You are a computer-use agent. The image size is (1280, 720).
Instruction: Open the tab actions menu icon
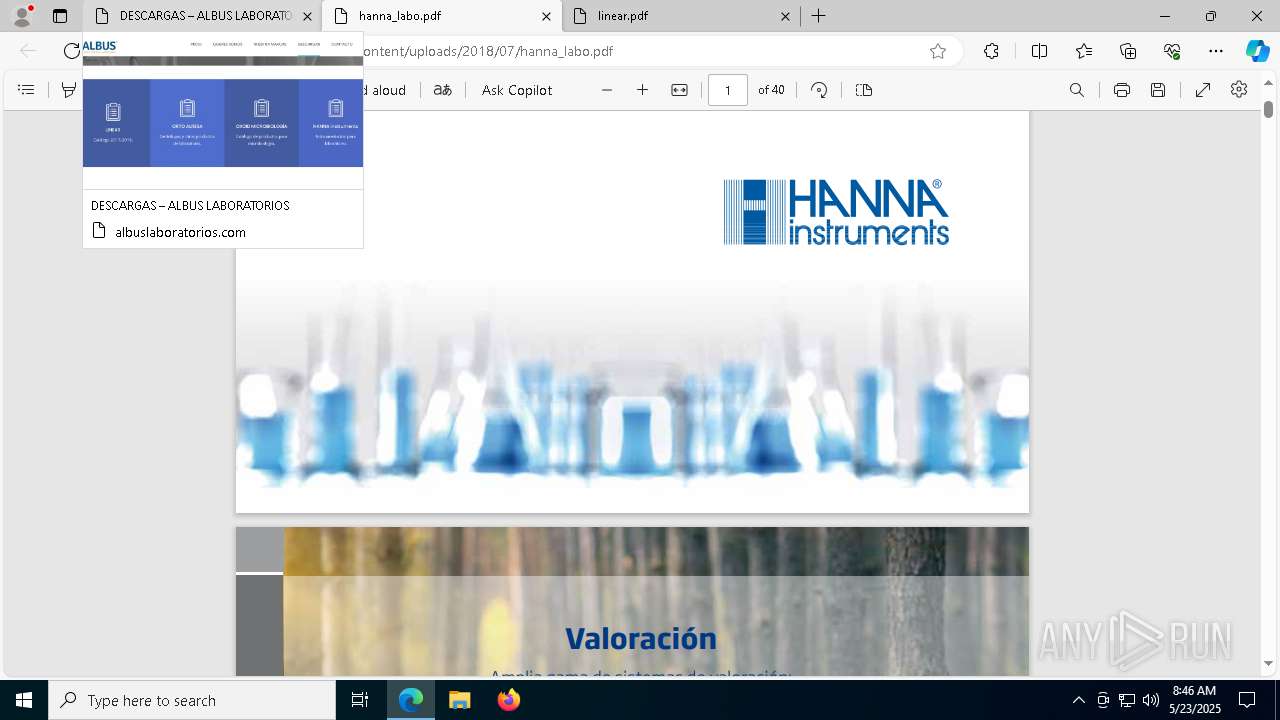point(60,16)
